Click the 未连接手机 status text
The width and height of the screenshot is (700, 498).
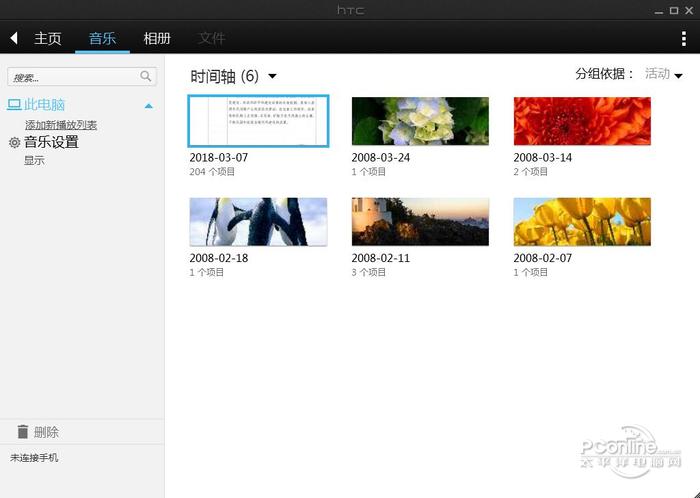[x=34, y=458]
